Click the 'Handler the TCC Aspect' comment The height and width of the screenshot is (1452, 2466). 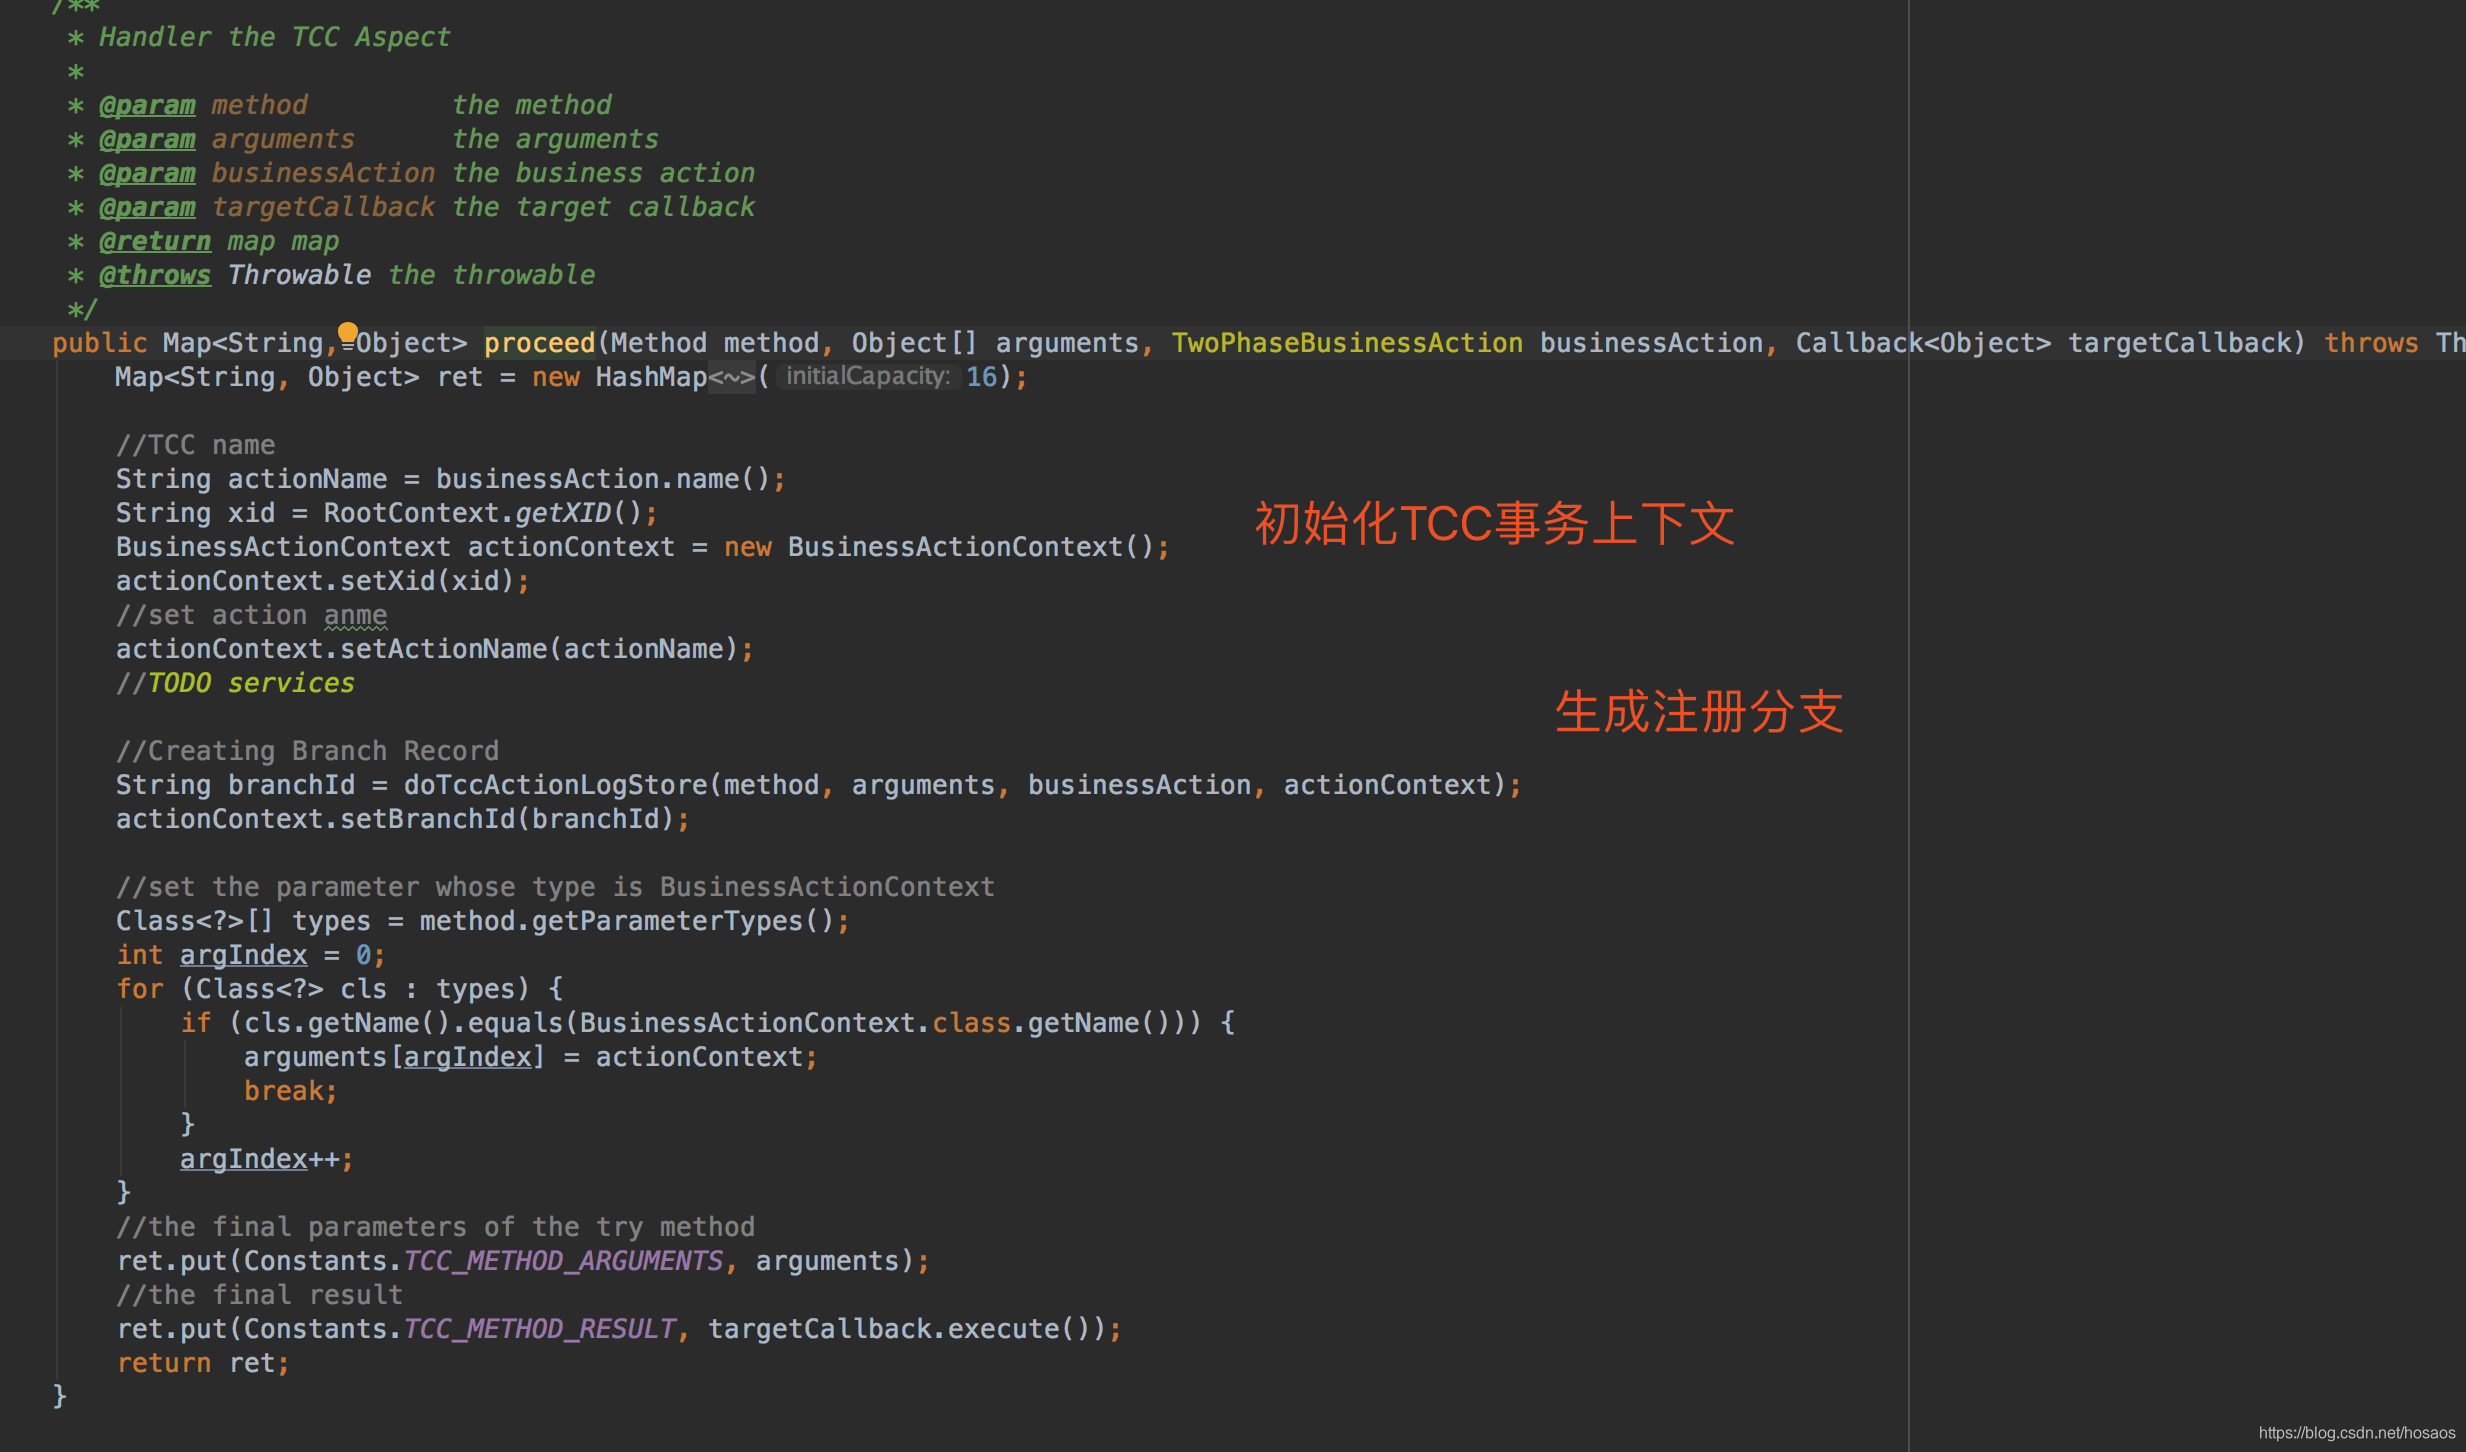click(x=275, y=37)
